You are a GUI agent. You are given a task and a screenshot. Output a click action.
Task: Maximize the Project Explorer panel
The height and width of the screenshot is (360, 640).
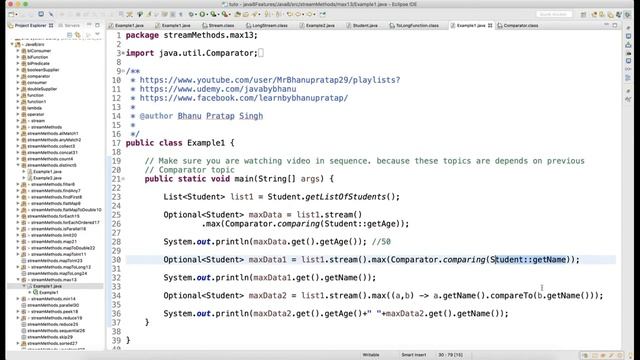pos(98,25)
